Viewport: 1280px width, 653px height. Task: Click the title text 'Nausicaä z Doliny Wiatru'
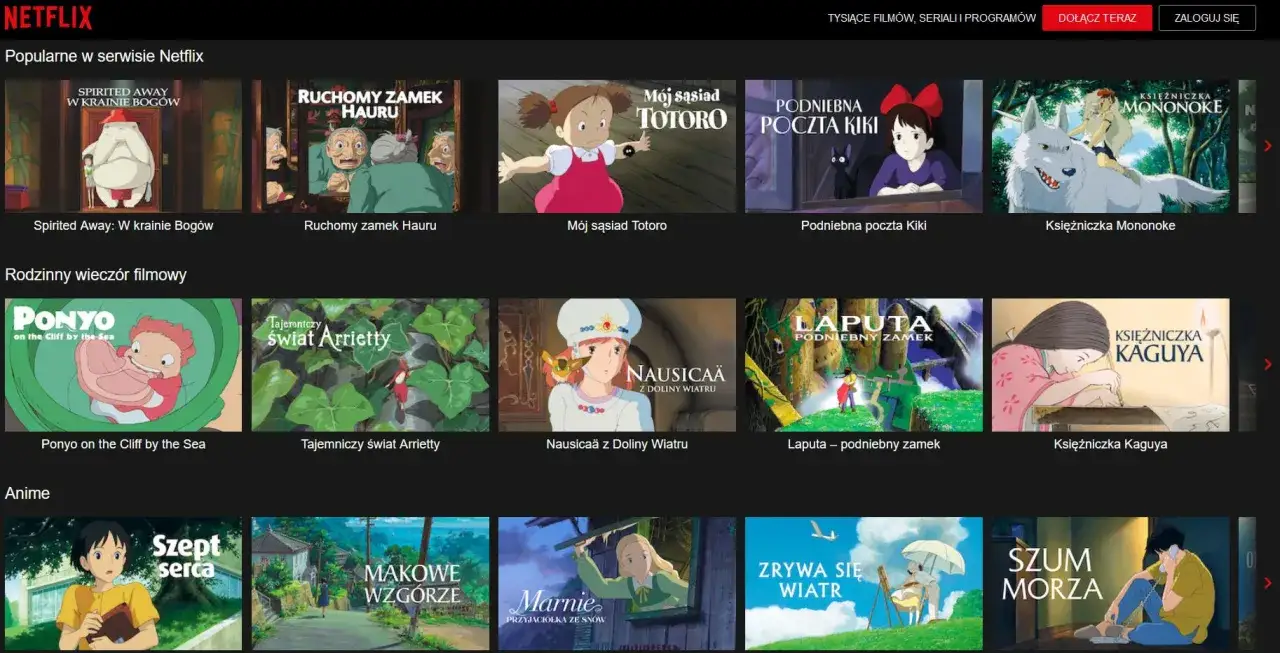click(x=617, y=444)
